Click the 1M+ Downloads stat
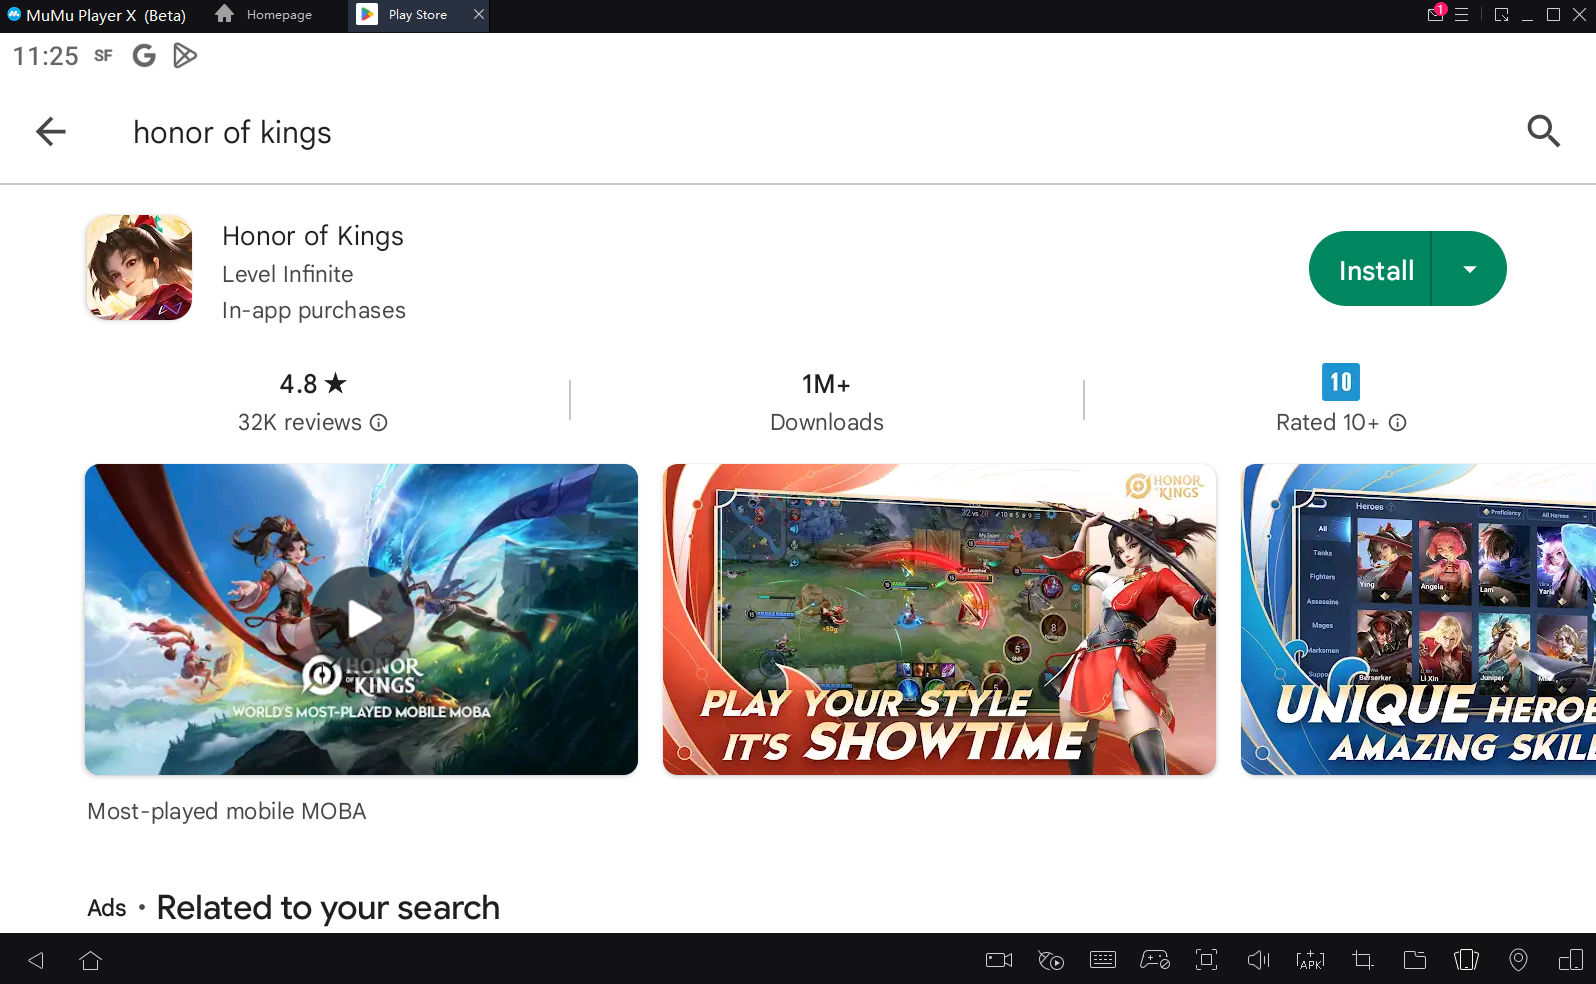 pyautogui.click(x=827, y=403)
